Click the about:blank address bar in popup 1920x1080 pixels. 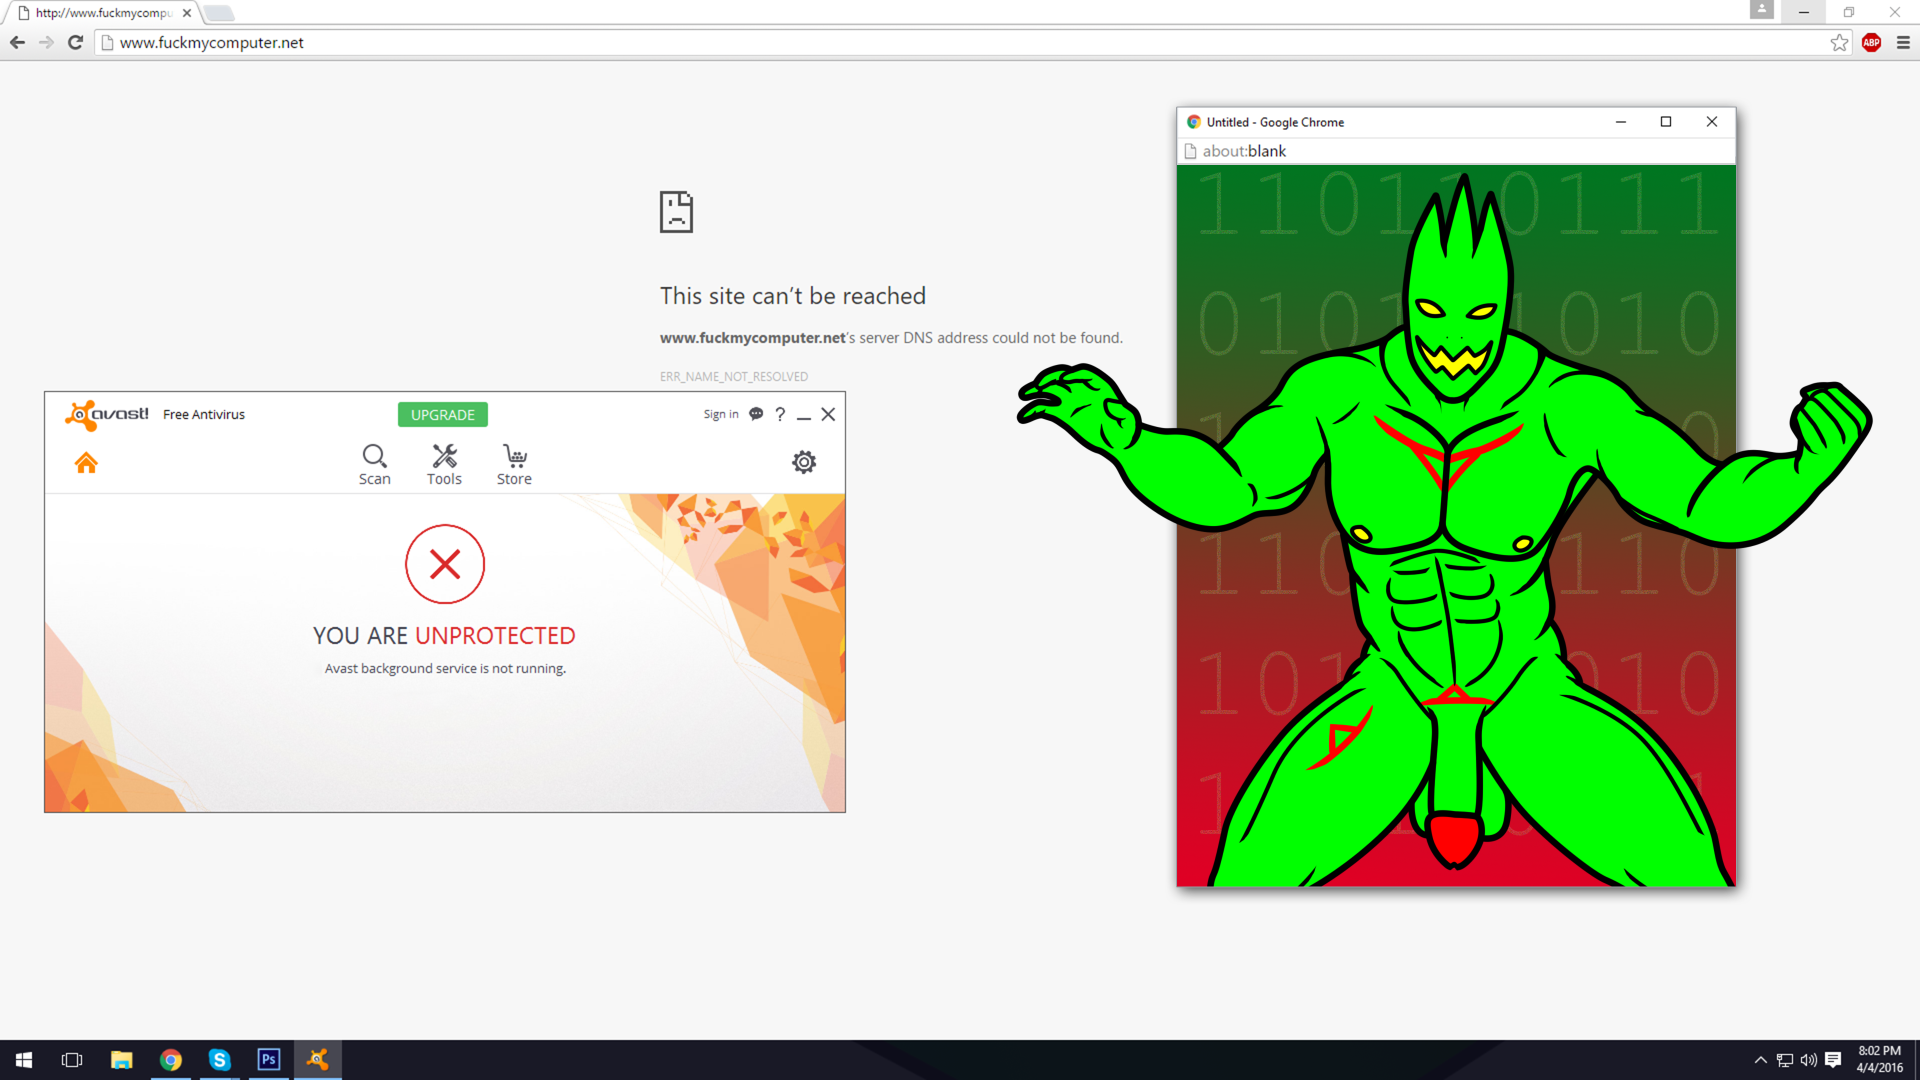tap(1456, 151)
